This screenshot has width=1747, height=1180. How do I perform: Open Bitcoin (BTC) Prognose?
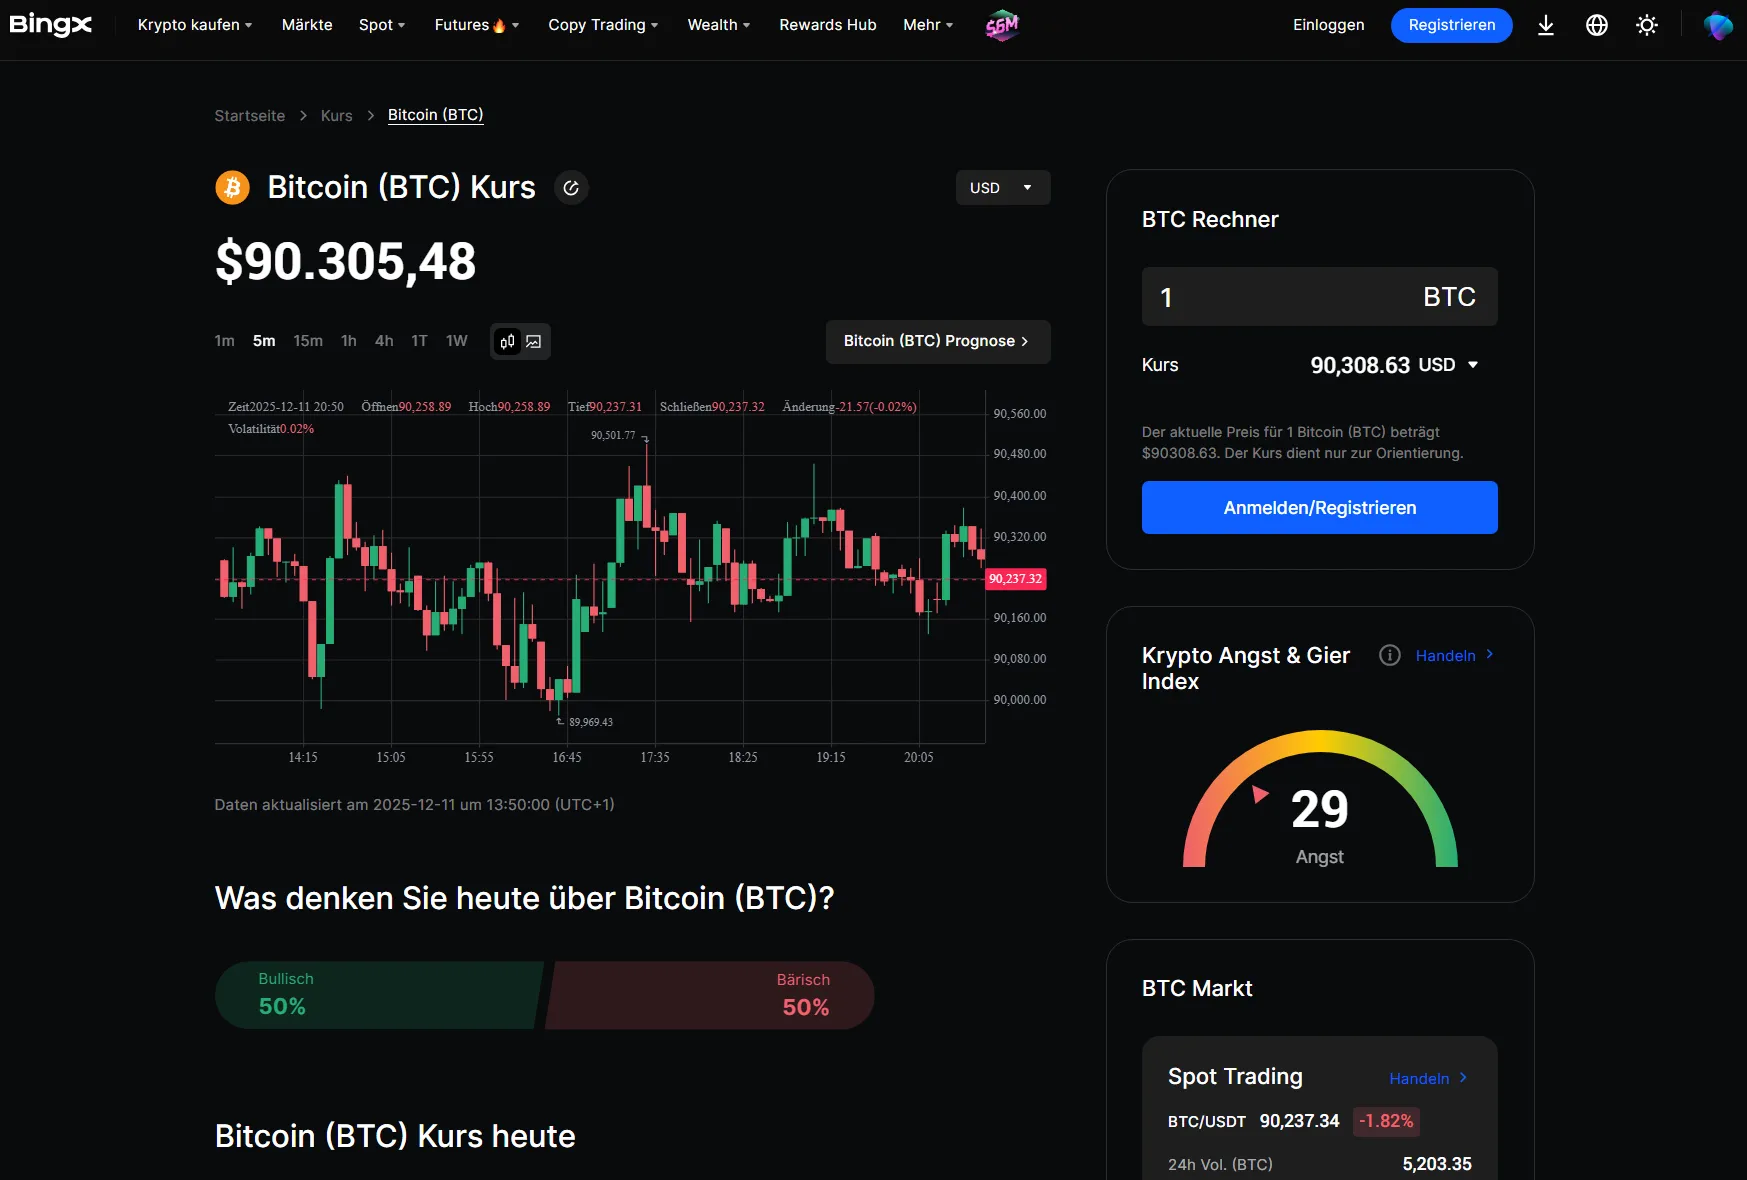(938, 342)
